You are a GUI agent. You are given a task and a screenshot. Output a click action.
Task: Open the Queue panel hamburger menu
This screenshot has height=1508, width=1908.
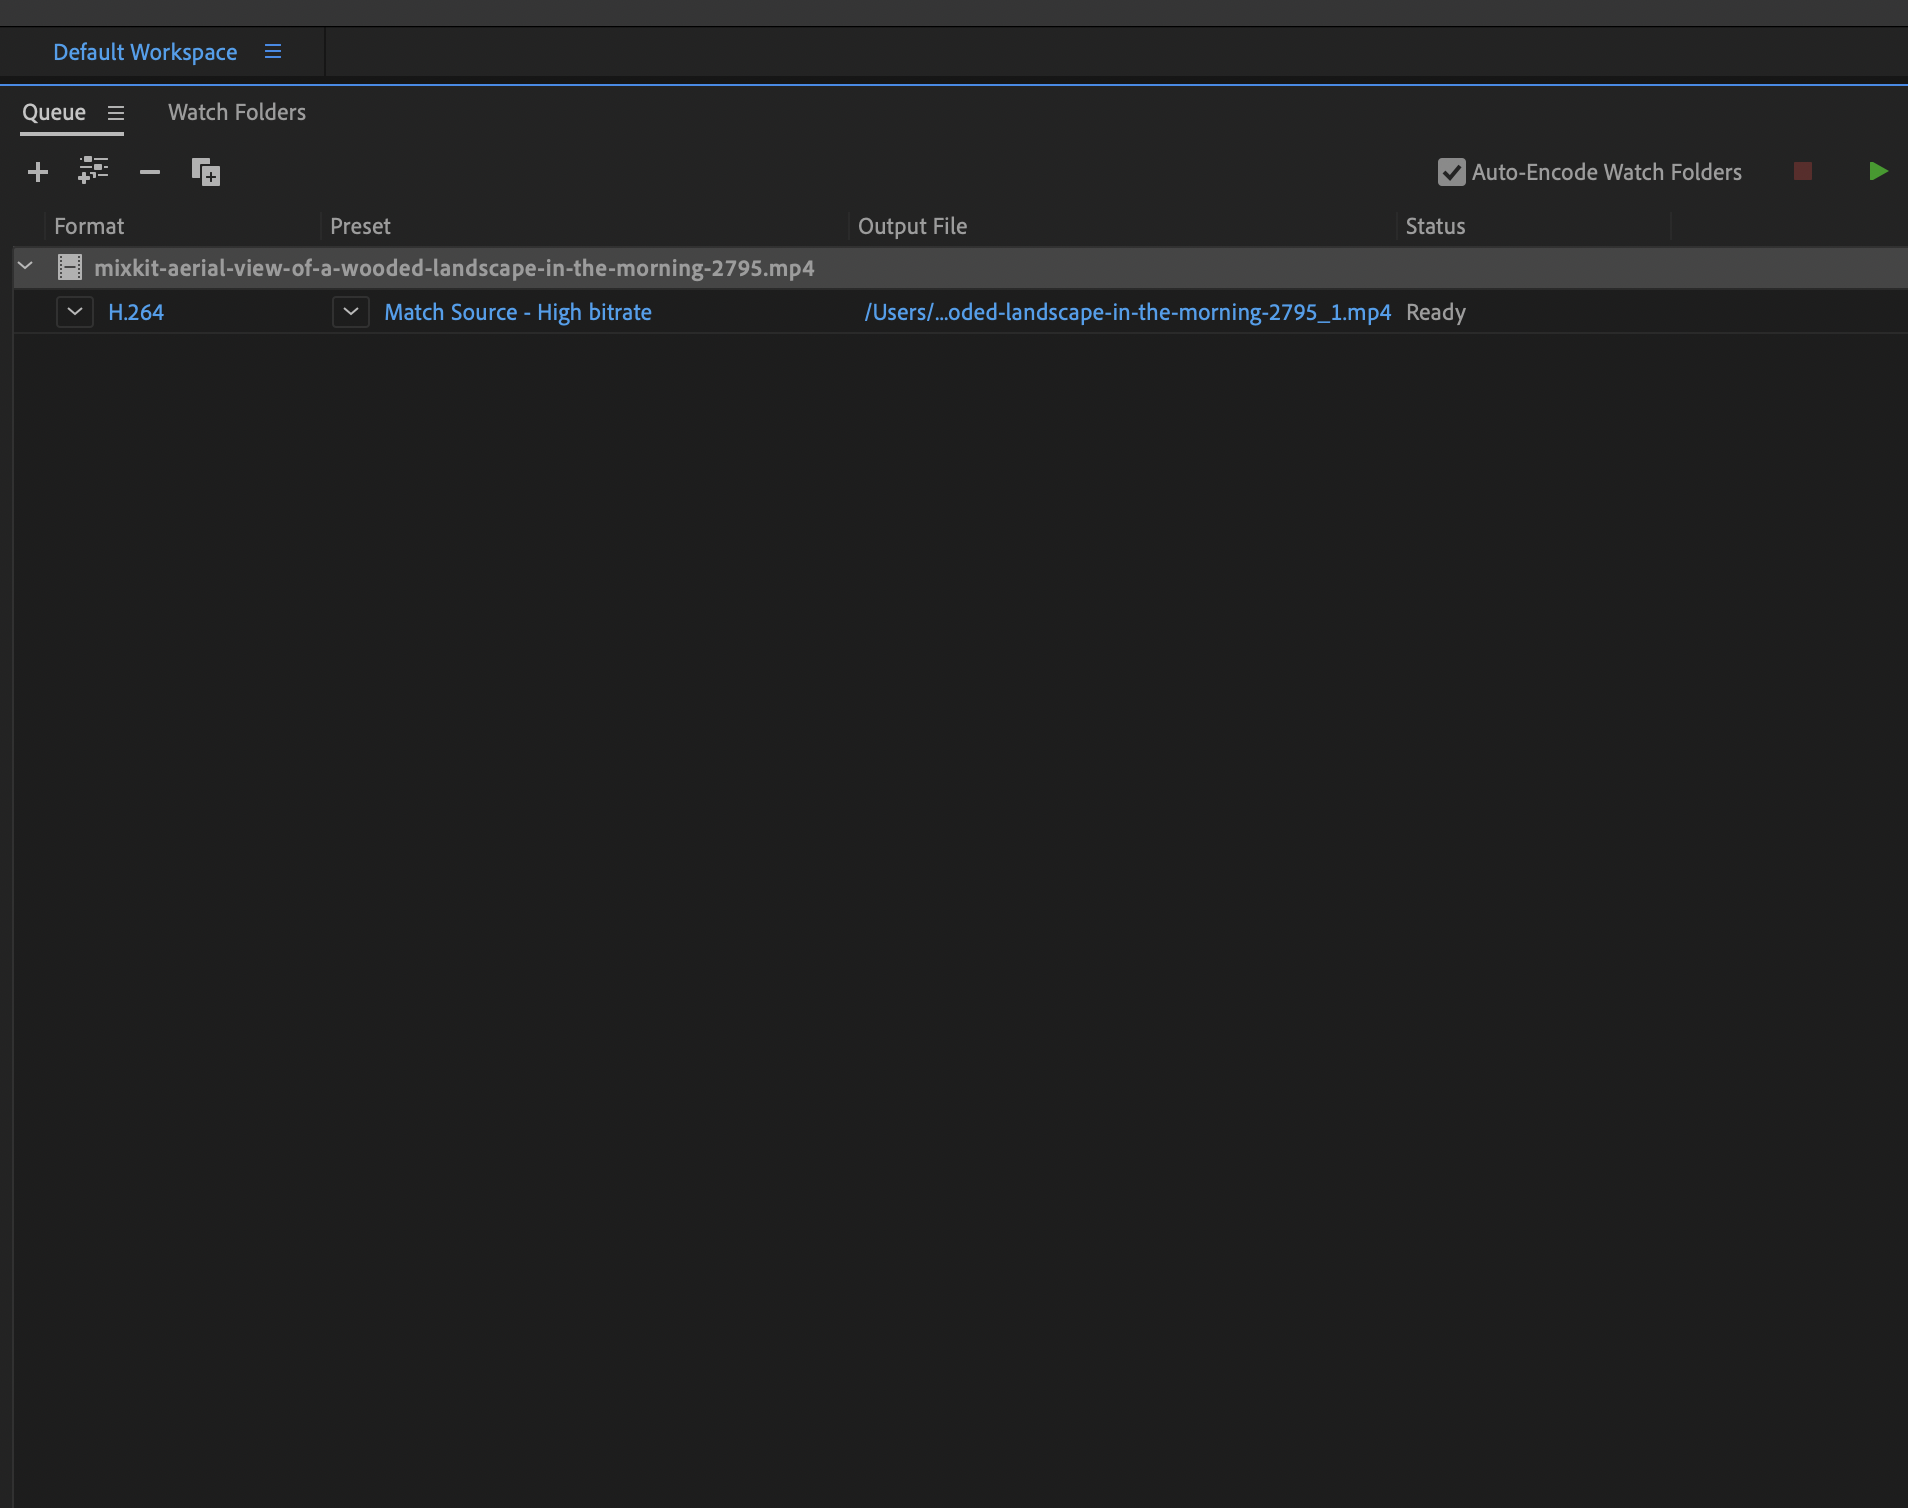[x=116, y=113]
